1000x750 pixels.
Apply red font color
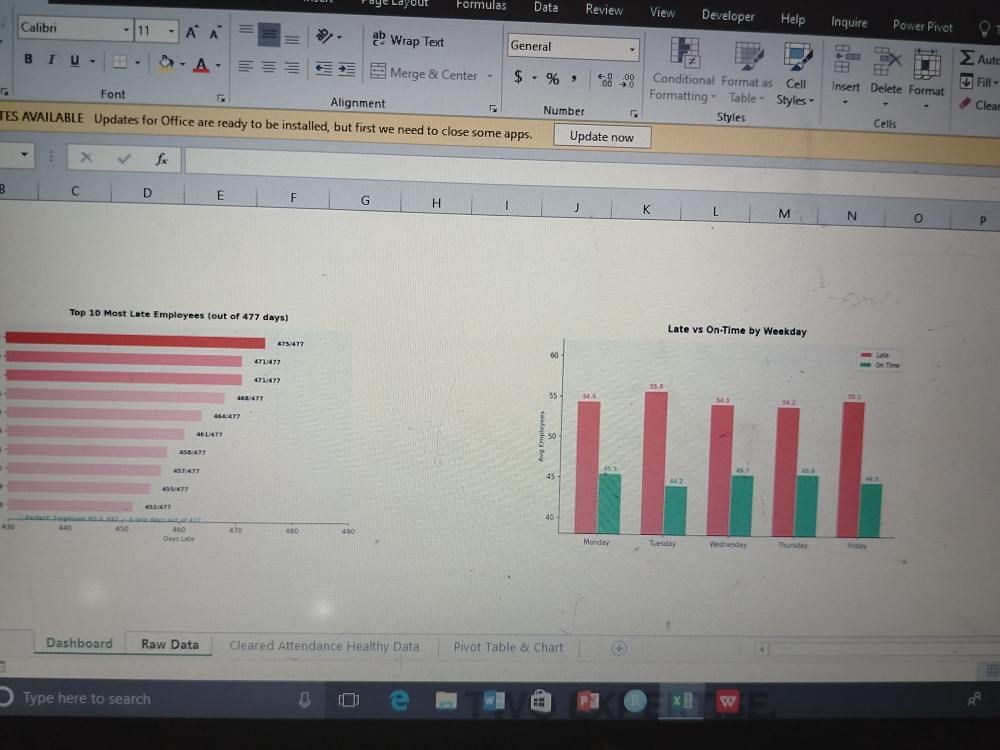click(202, 64)
